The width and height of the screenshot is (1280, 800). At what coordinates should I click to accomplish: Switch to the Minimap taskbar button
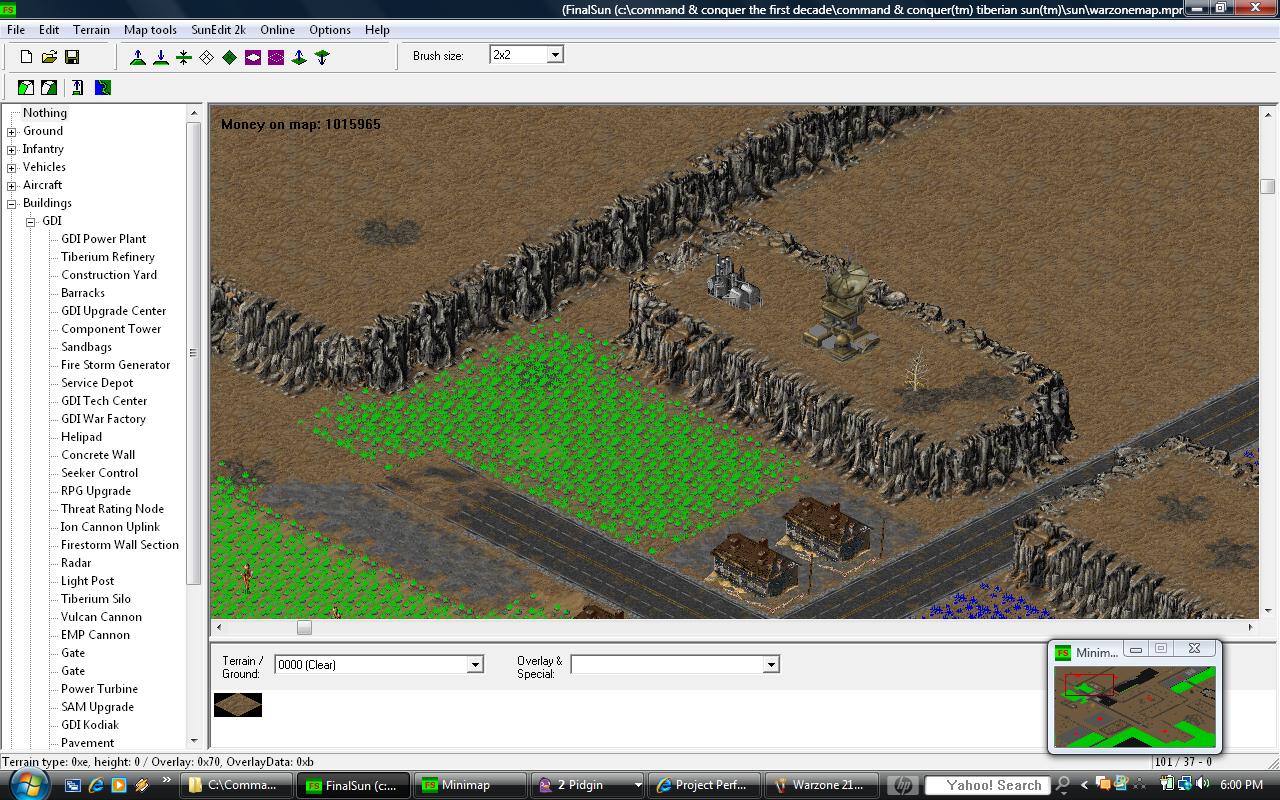pyautogui.click(x=470, y=785)
